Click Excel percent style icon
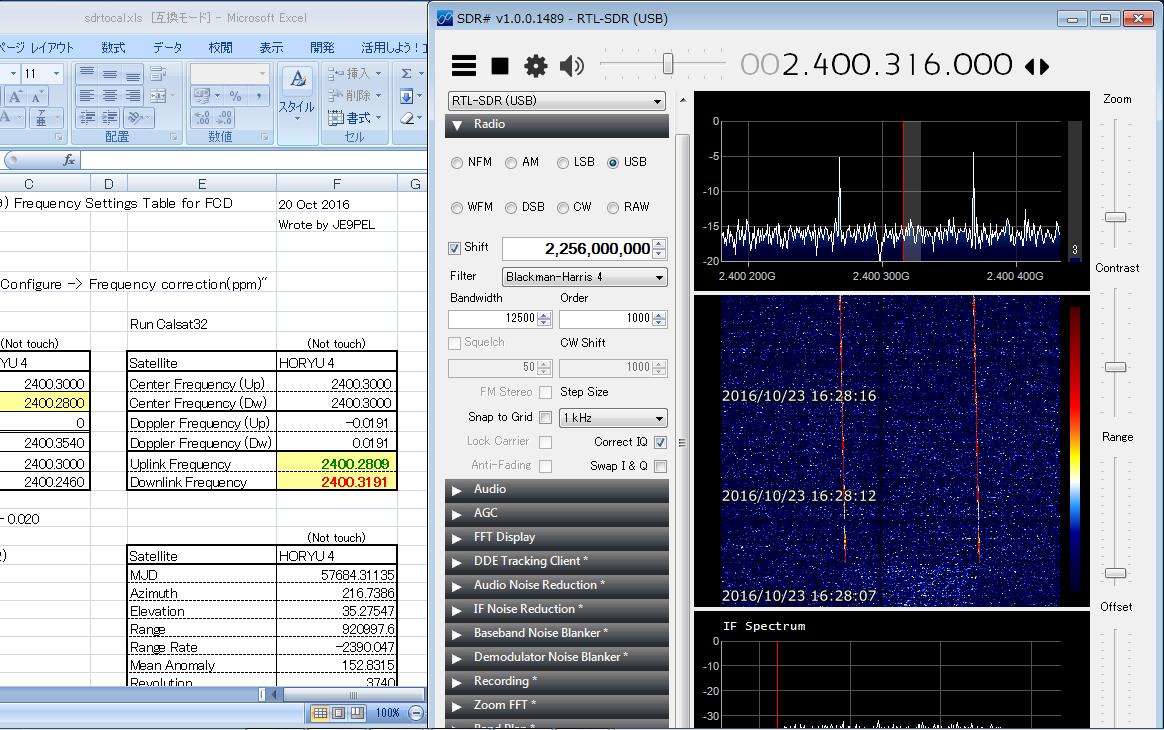The height and width of the screenshot is (730, 1164). tap(235, 96)
